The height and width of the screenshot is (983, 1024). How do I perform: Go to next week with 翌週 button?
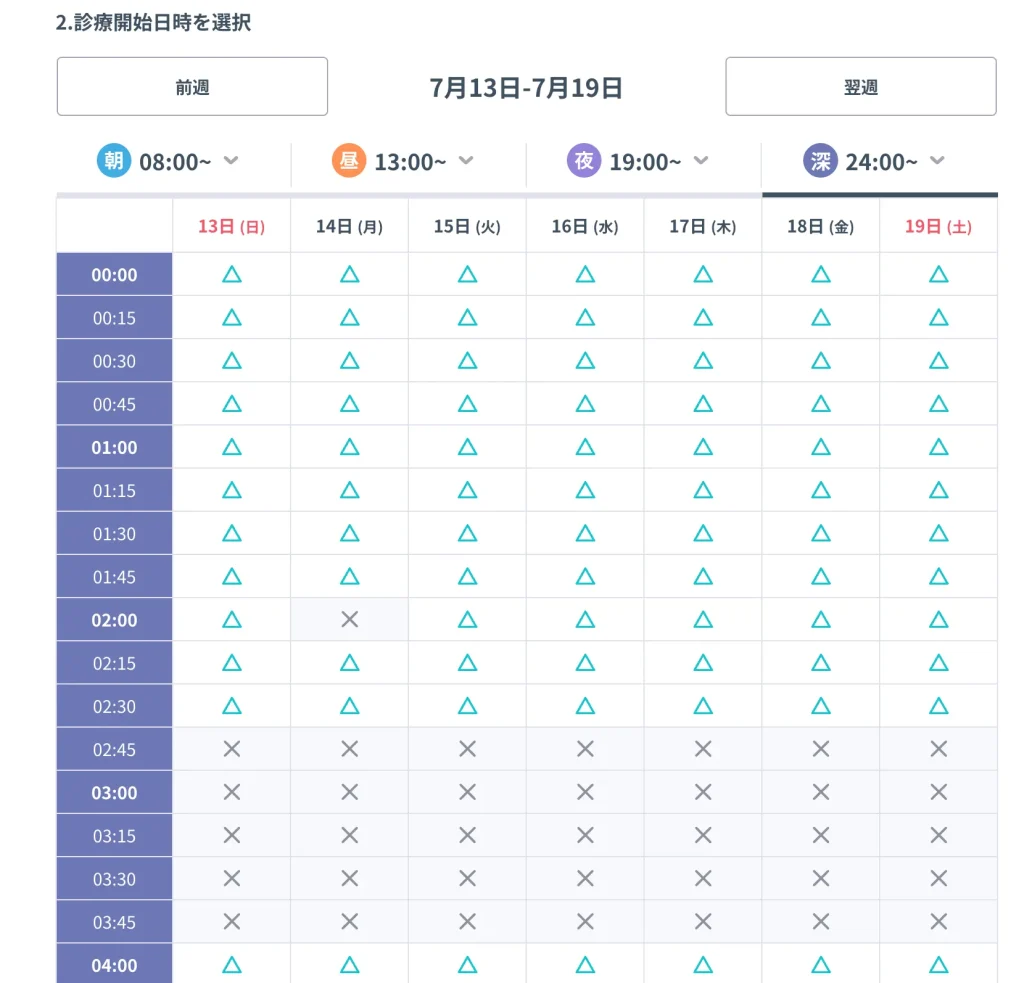point(861,86)
